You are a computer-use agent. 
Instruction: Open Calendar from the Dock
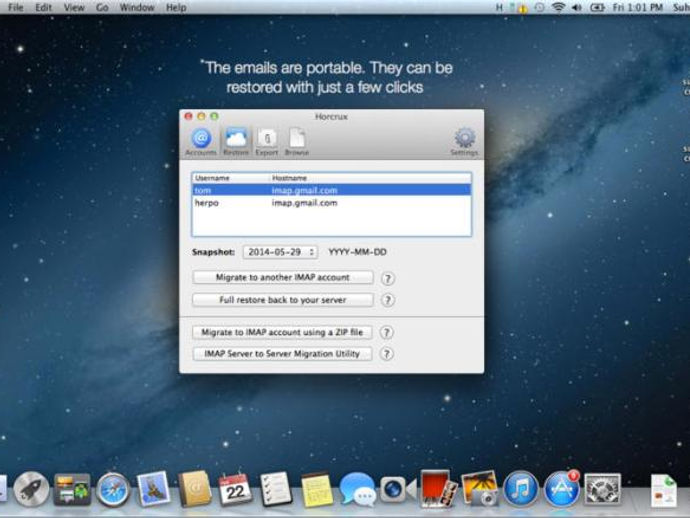click(x=235, y=489)
